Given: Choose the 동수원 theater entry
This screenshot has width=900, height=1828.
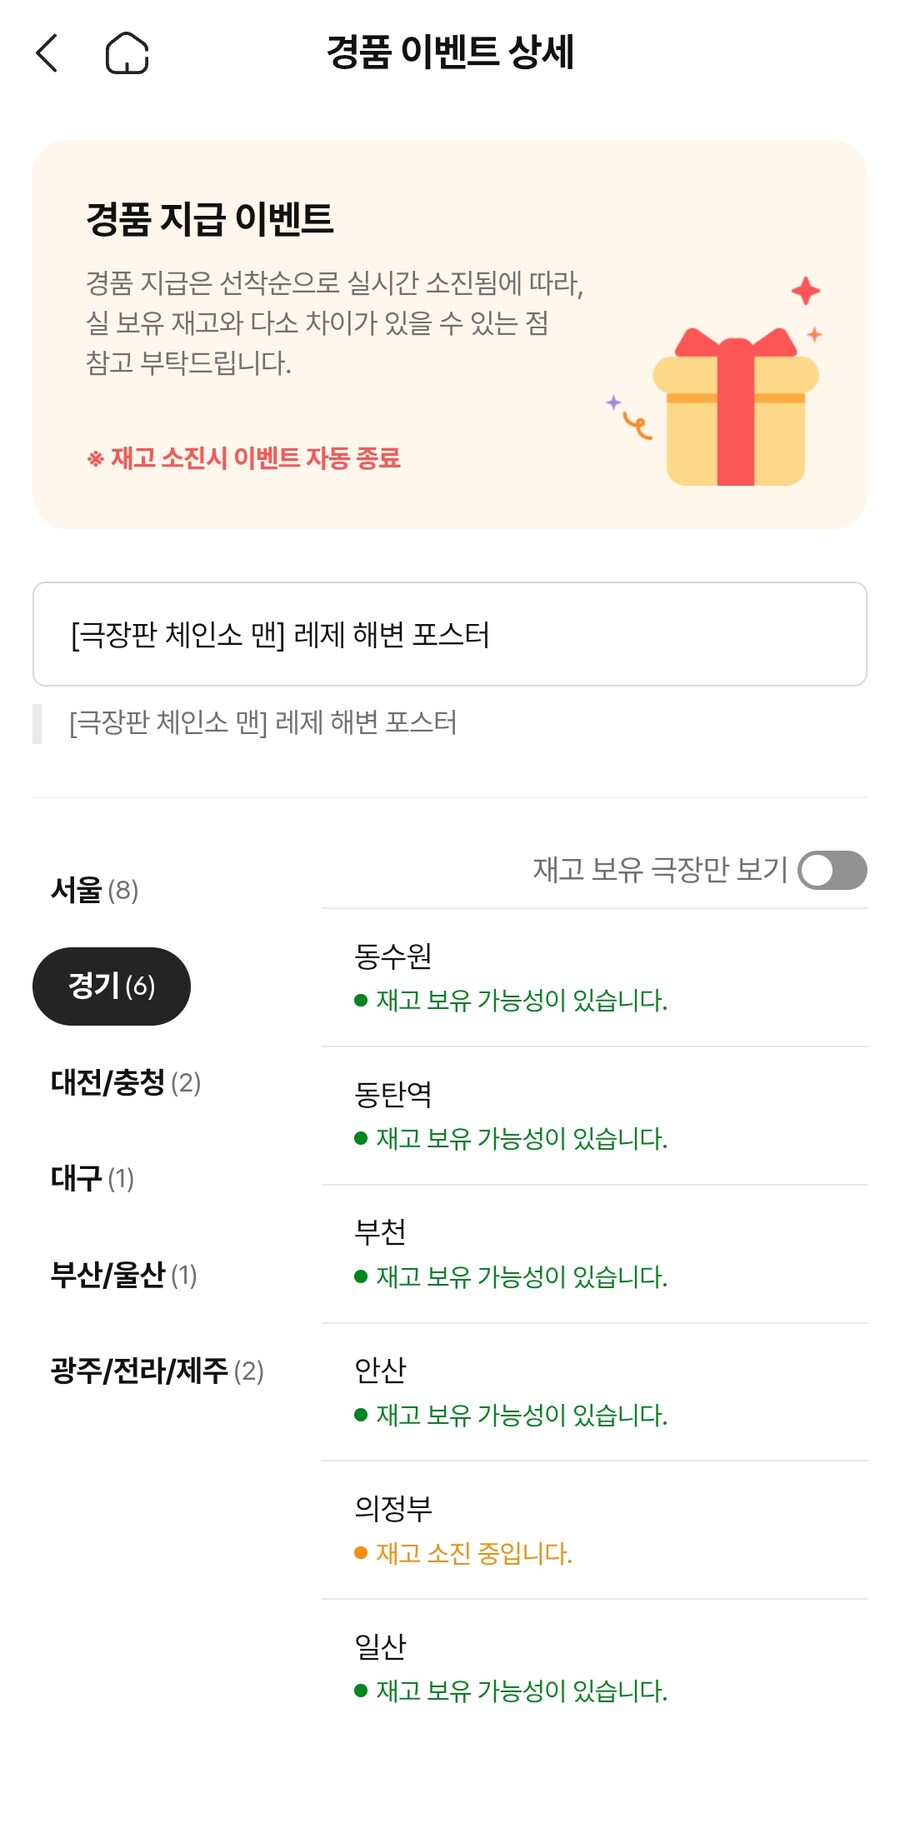Looking at the screenshot, I should click(x=594, y=977).
